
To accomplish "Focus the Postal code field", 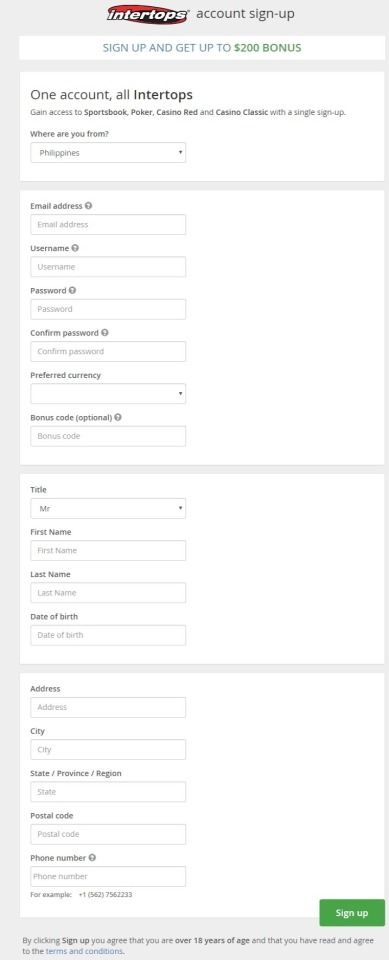I will 108,834.
